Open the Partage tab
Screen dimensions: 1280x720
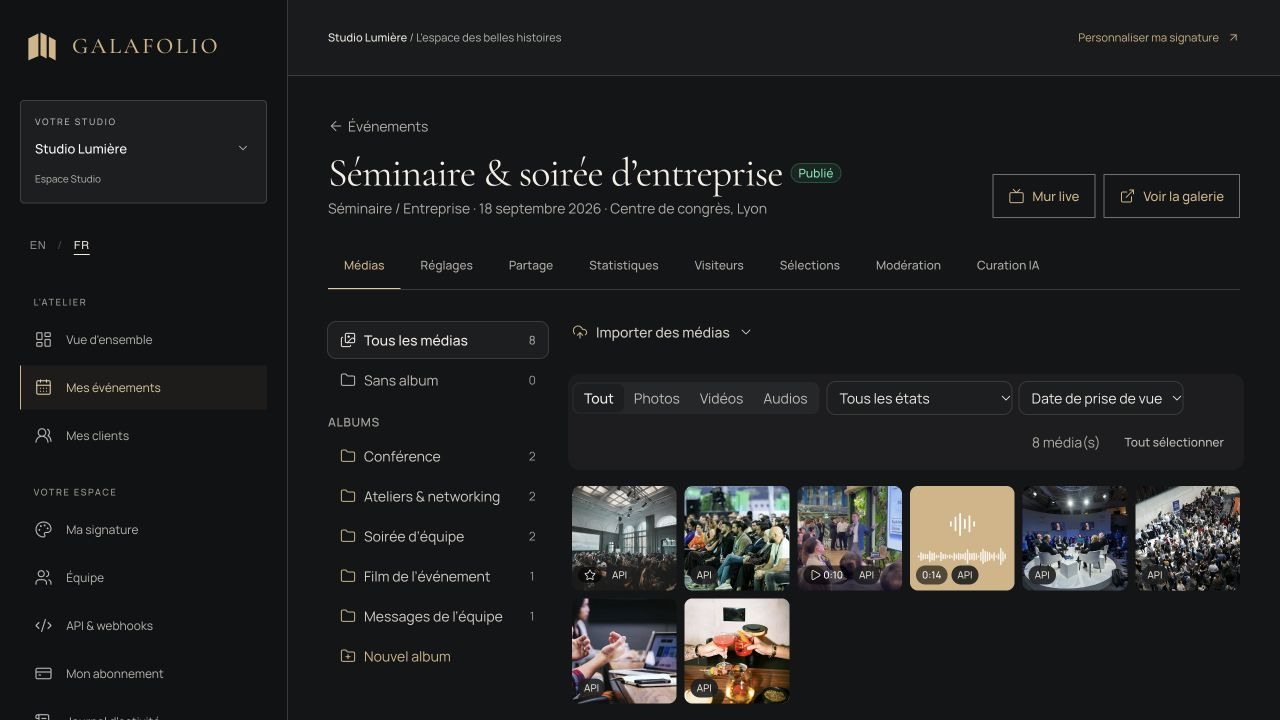[x=530, y=266]
